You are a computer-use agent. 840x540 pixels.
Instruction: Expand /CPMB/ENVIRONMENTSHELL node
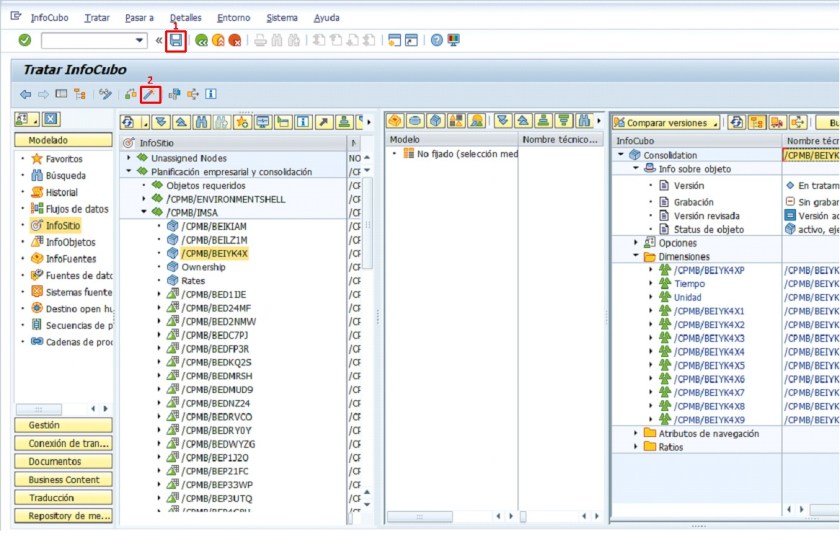[x=144, y=199]
